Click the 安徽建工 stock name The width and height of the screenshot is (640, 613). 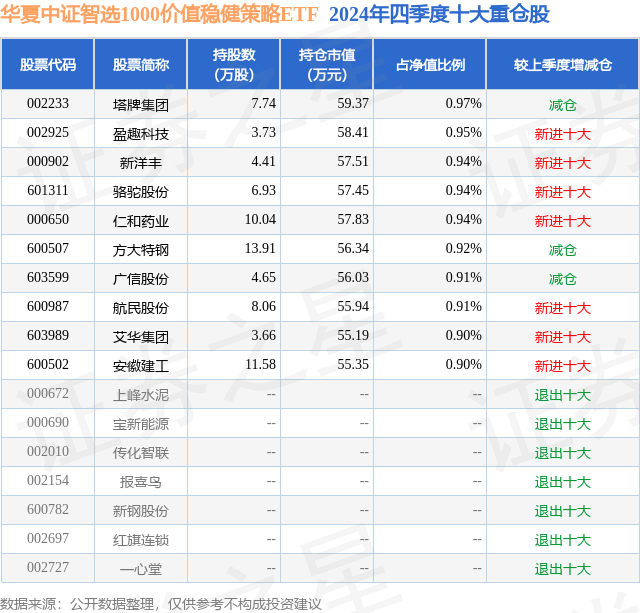tap(141, 366)
